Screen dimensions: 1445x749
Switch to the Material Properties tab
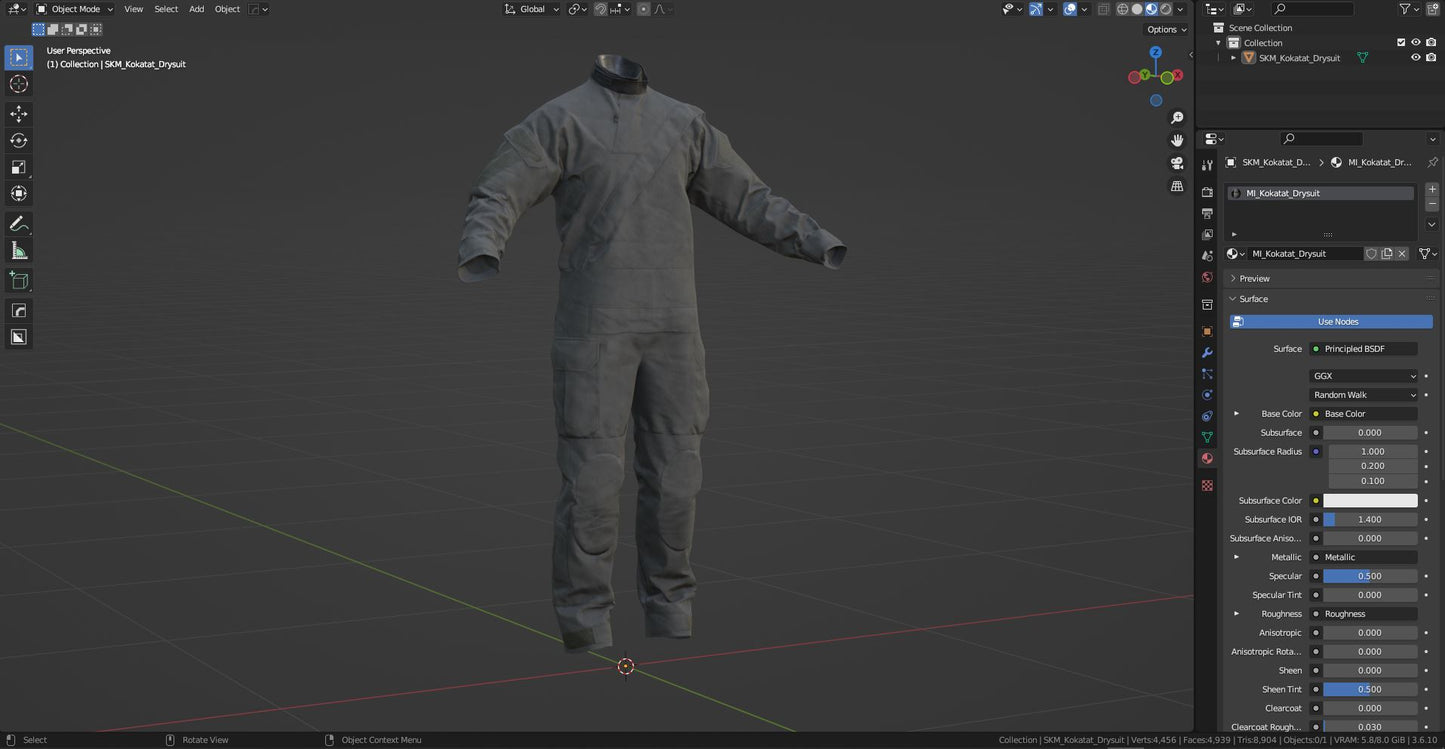coord(1207,458)
